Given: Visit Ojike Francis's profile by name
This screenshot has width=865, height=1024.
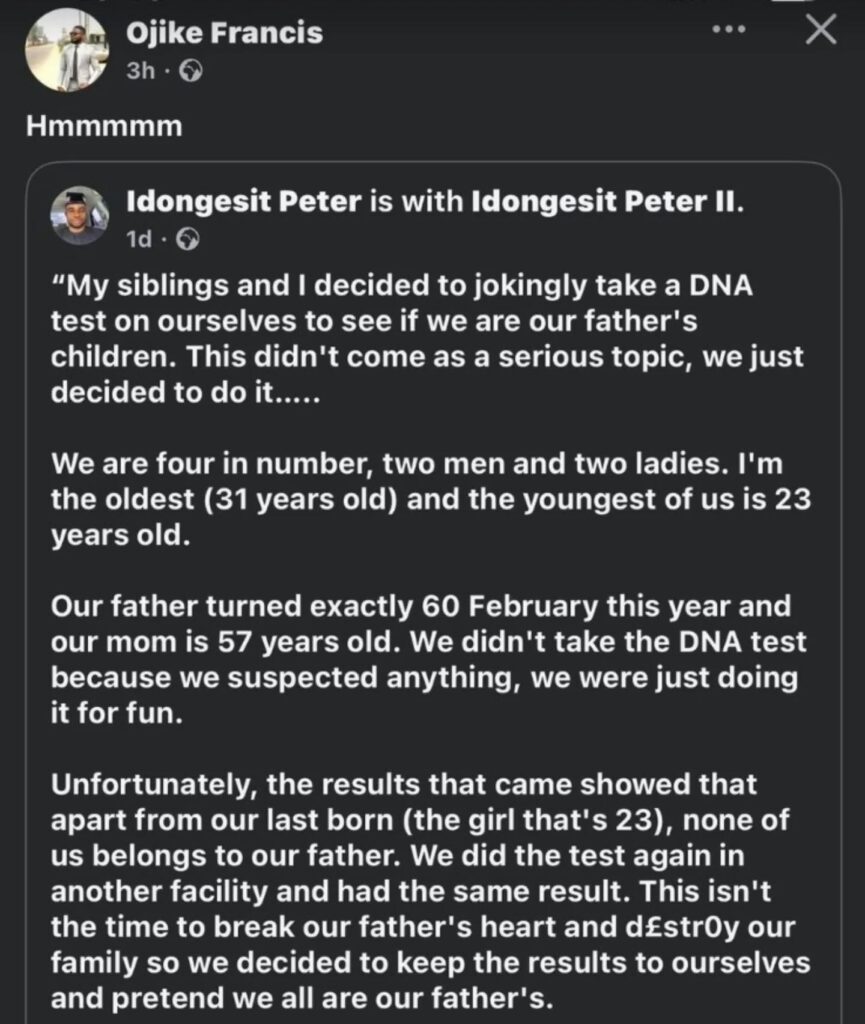Looking at the screenshot, I should point(224,33).
